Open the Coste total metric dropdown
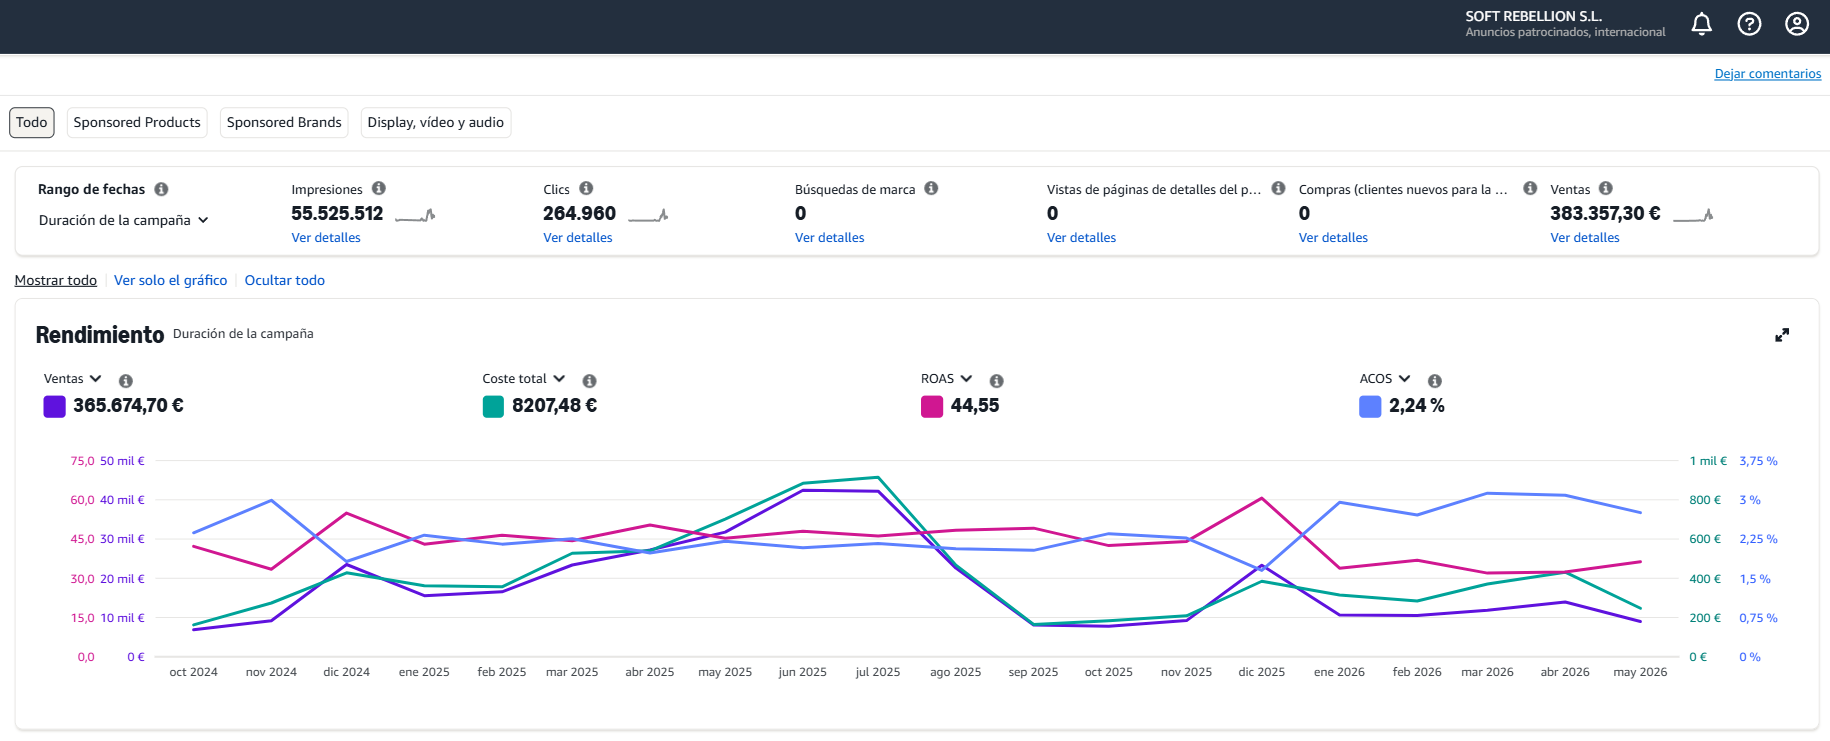 pyautogui.click(x=524, y=379)
